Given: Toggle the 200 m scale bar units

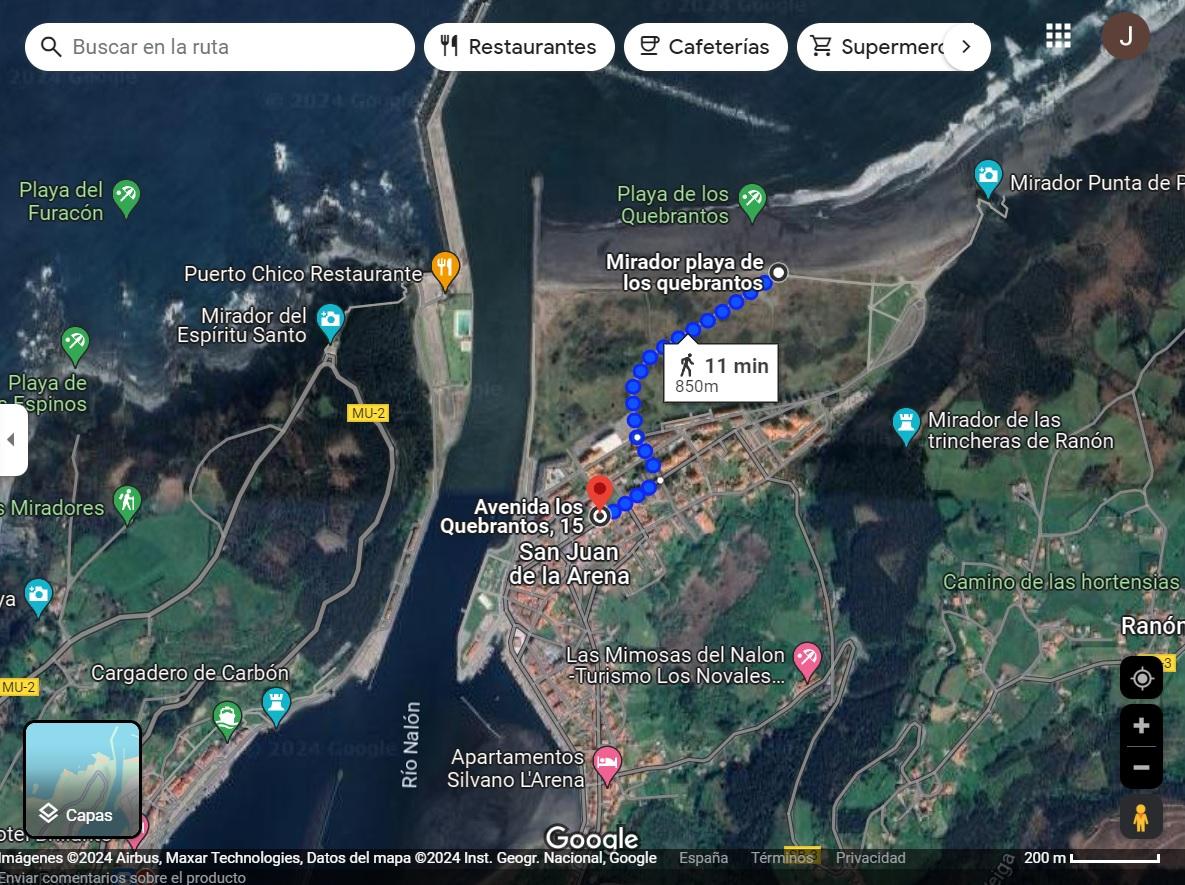Looking at the screenshot, I should click(1092, 858).
